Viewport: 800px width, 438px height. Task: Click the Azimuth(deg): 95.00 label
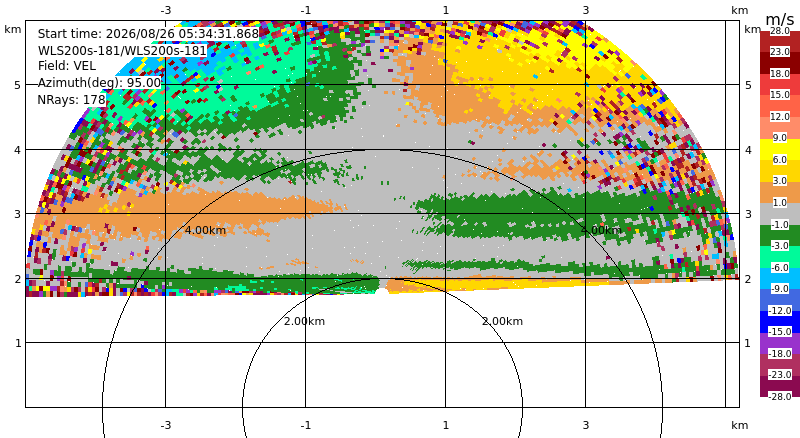click(99, 83)
